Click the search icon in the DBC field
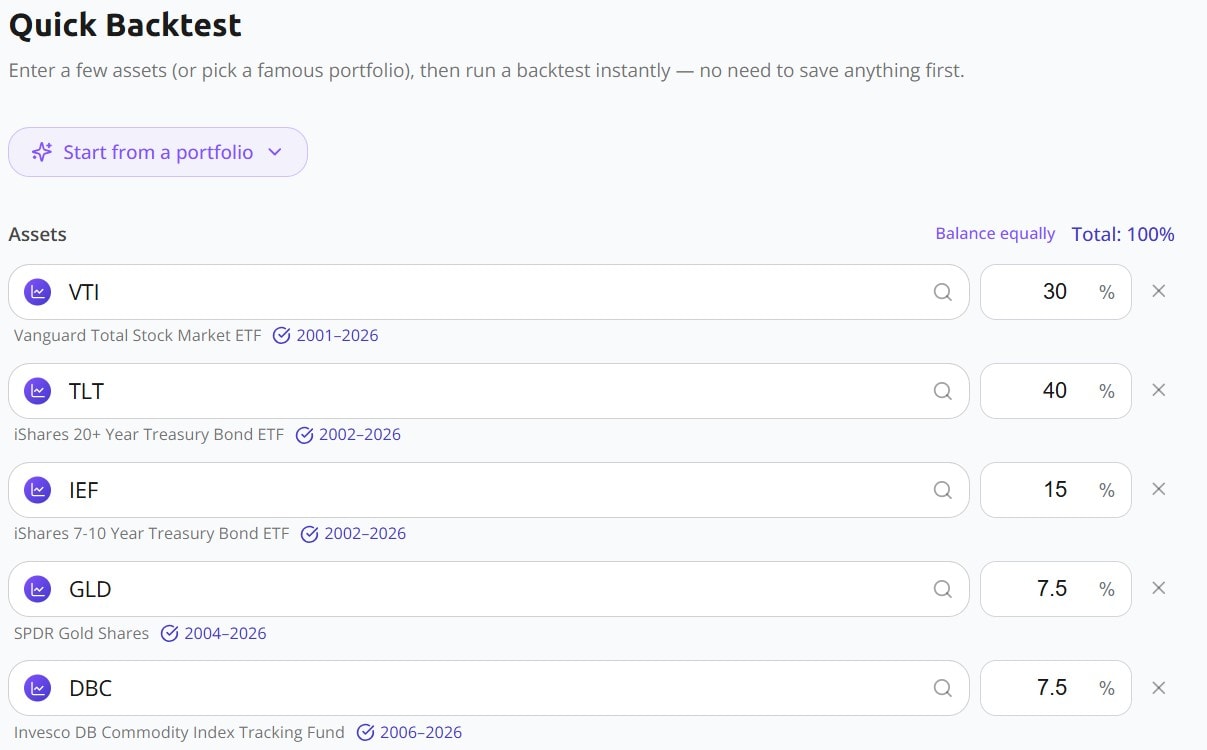 click(943, 688)
